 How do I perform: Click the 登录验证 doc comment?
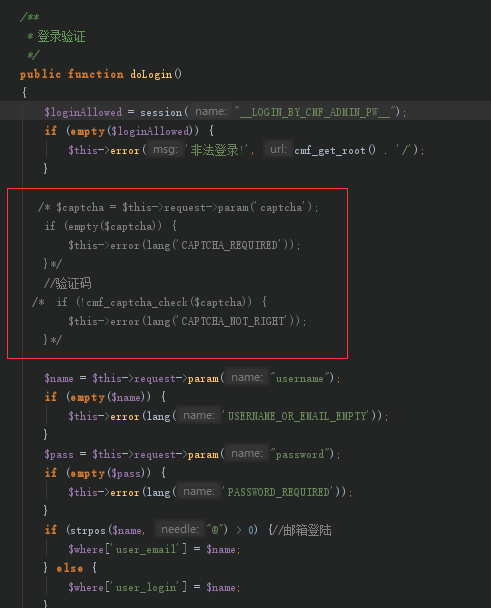pos(61,37)
